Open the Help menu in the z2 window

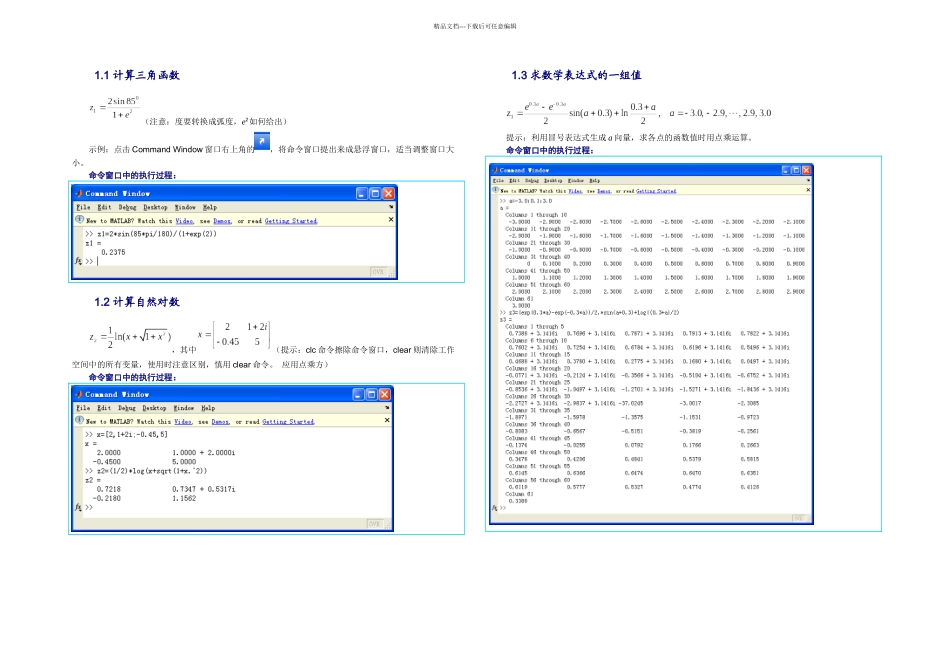click(x=208, y=408)
